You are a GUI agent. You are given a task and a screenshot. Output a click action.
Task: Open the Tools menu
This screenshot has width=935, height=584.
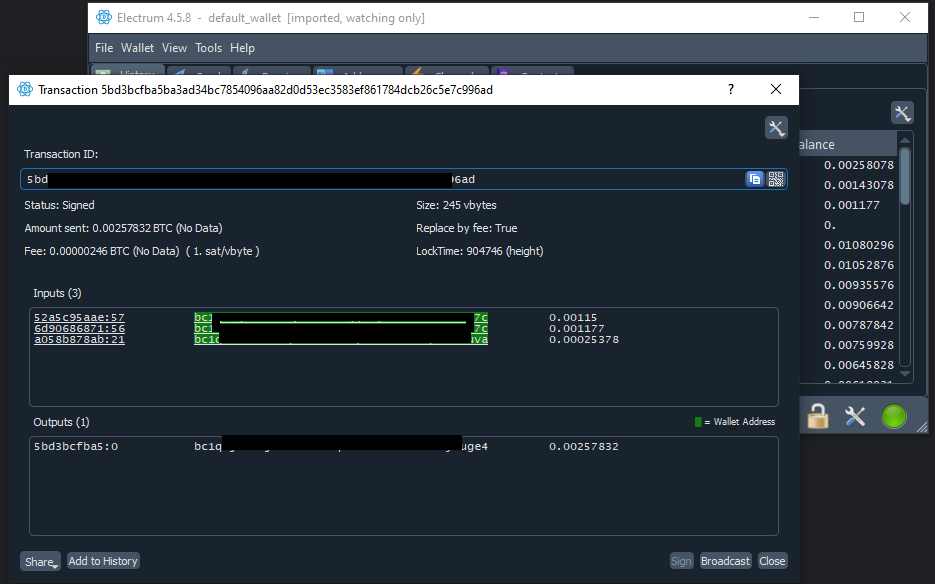(208, 48)
